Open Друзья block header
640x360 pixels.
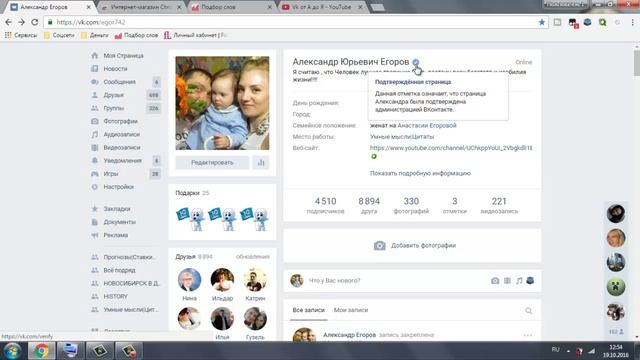point(194,257)
